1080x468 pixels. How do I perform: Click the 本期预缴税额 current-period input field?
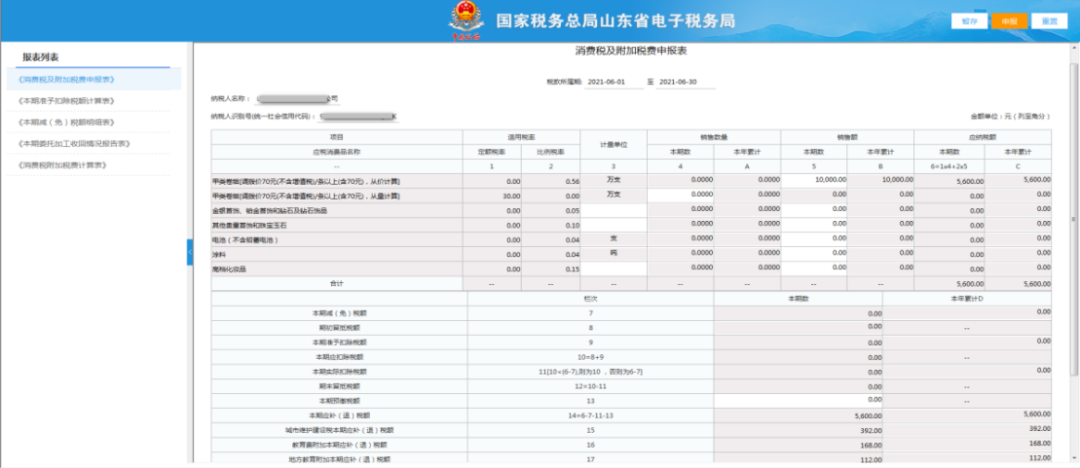[798, 400]
